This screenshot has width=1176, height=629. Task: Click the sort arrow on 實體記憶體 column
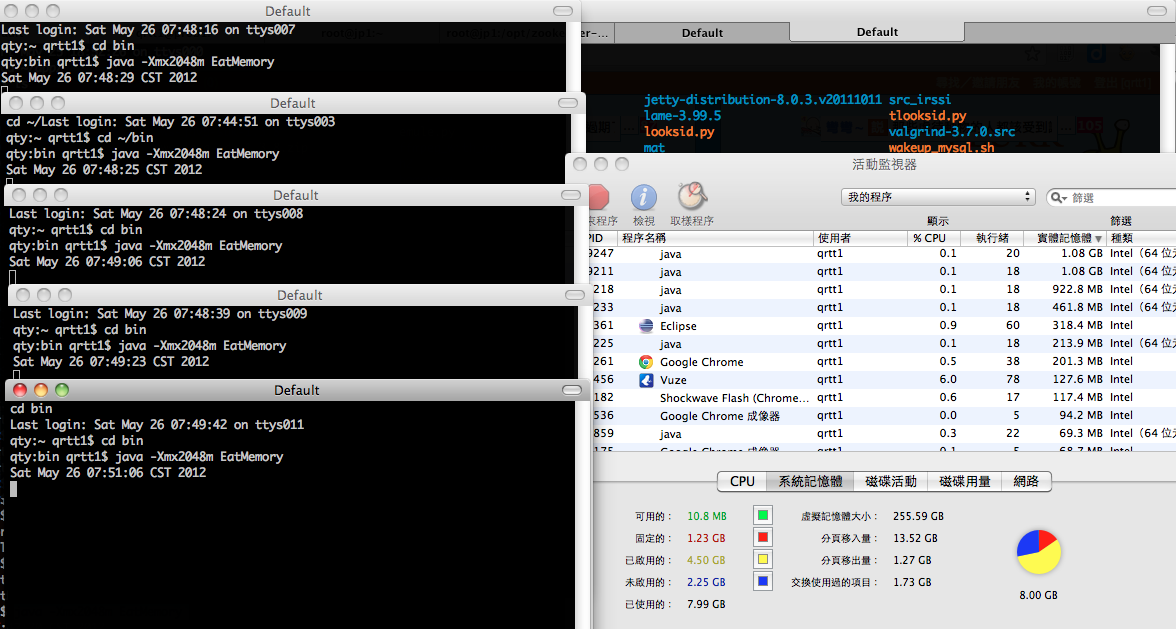click(x=1099, y=238)
